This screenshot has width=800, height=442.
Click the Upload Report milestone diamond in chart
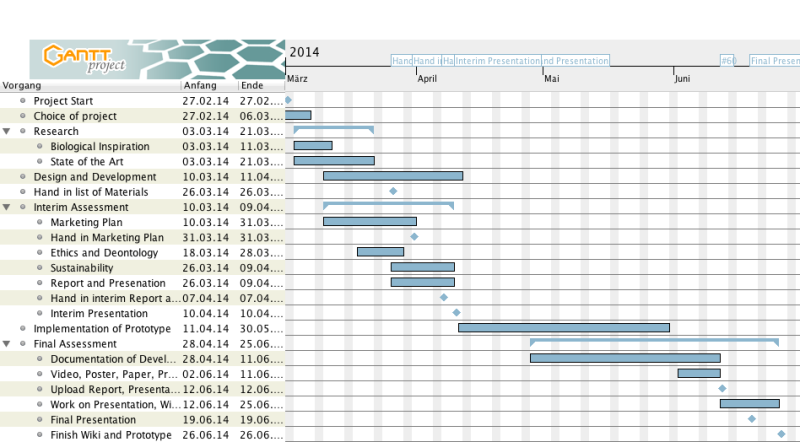click(x=722, y=388)
